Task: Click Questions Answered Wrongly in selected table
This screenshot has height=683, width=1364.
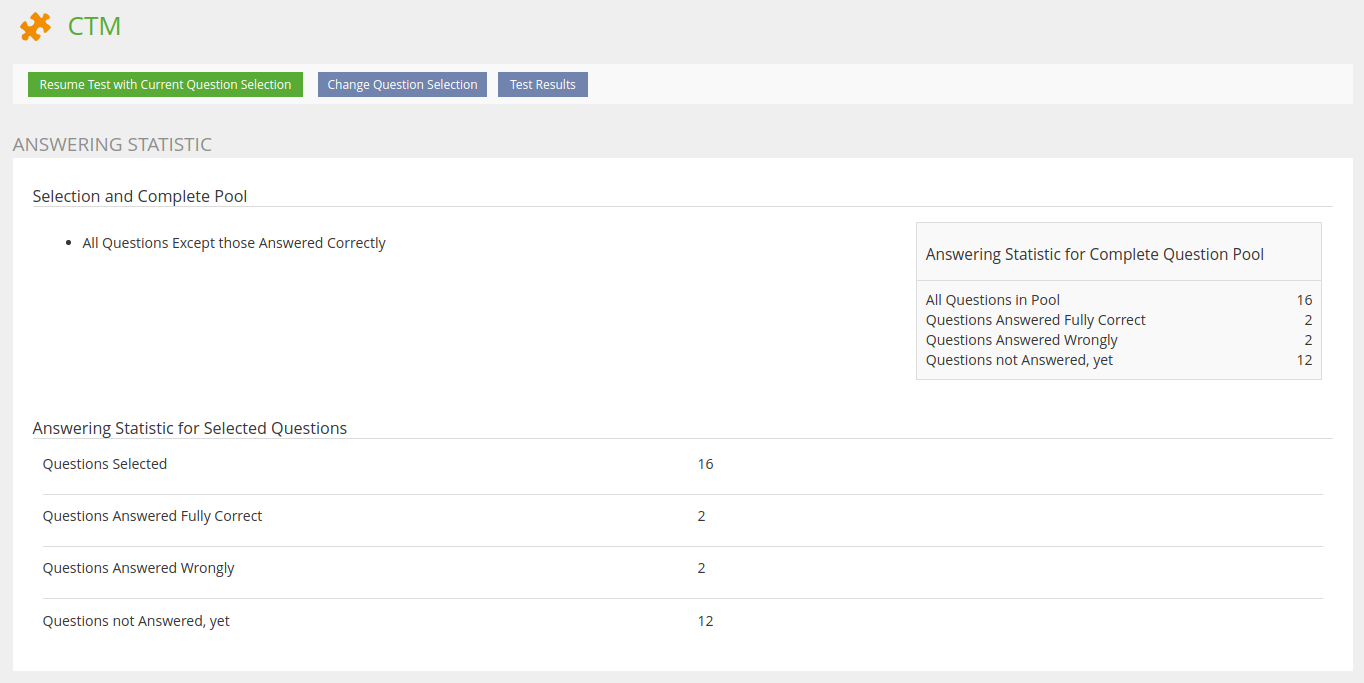Action: click(x=138, y=568)
